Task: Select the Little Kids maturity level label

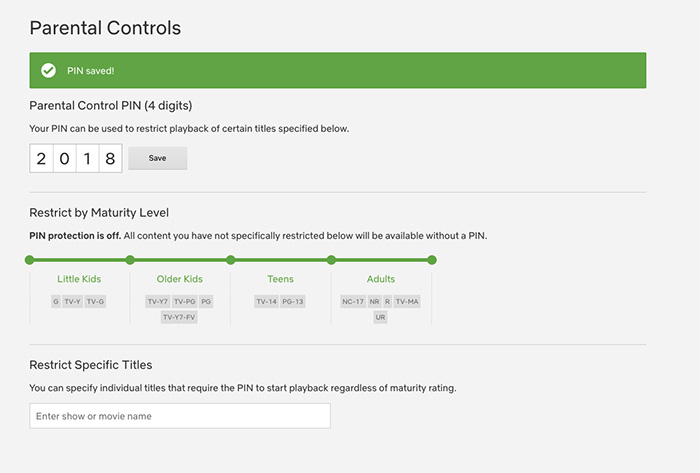Action: [x=80, y=279]
